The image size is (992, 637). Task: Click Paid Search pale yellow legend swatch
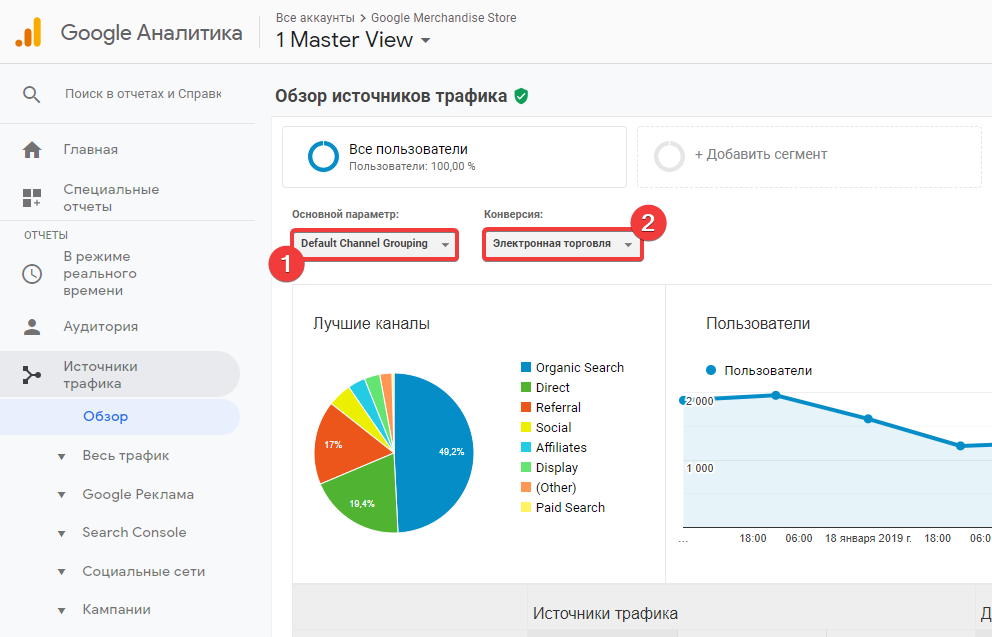pos(526,507)
